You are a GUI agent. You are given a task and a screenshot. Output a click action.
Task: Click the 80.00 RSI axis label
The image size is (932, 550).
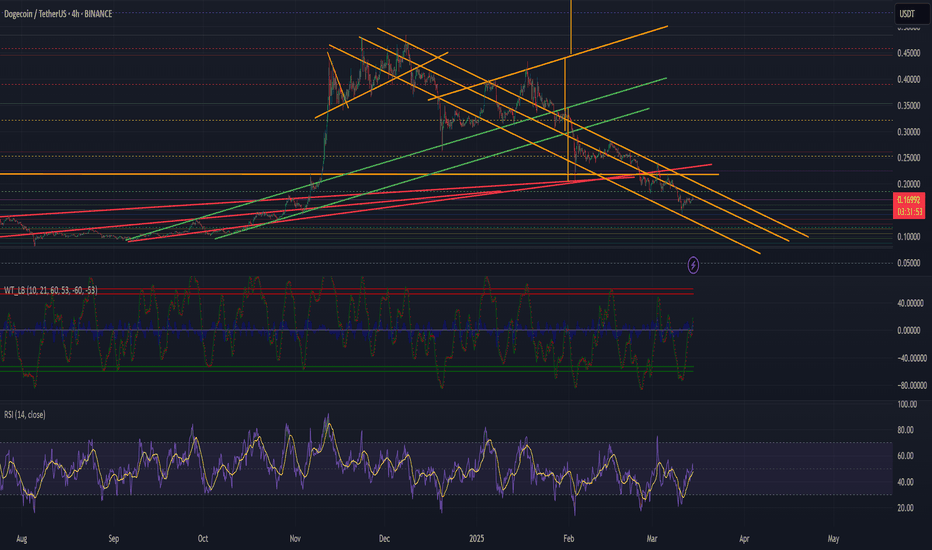pyautogui.click(x=905, y=430)
